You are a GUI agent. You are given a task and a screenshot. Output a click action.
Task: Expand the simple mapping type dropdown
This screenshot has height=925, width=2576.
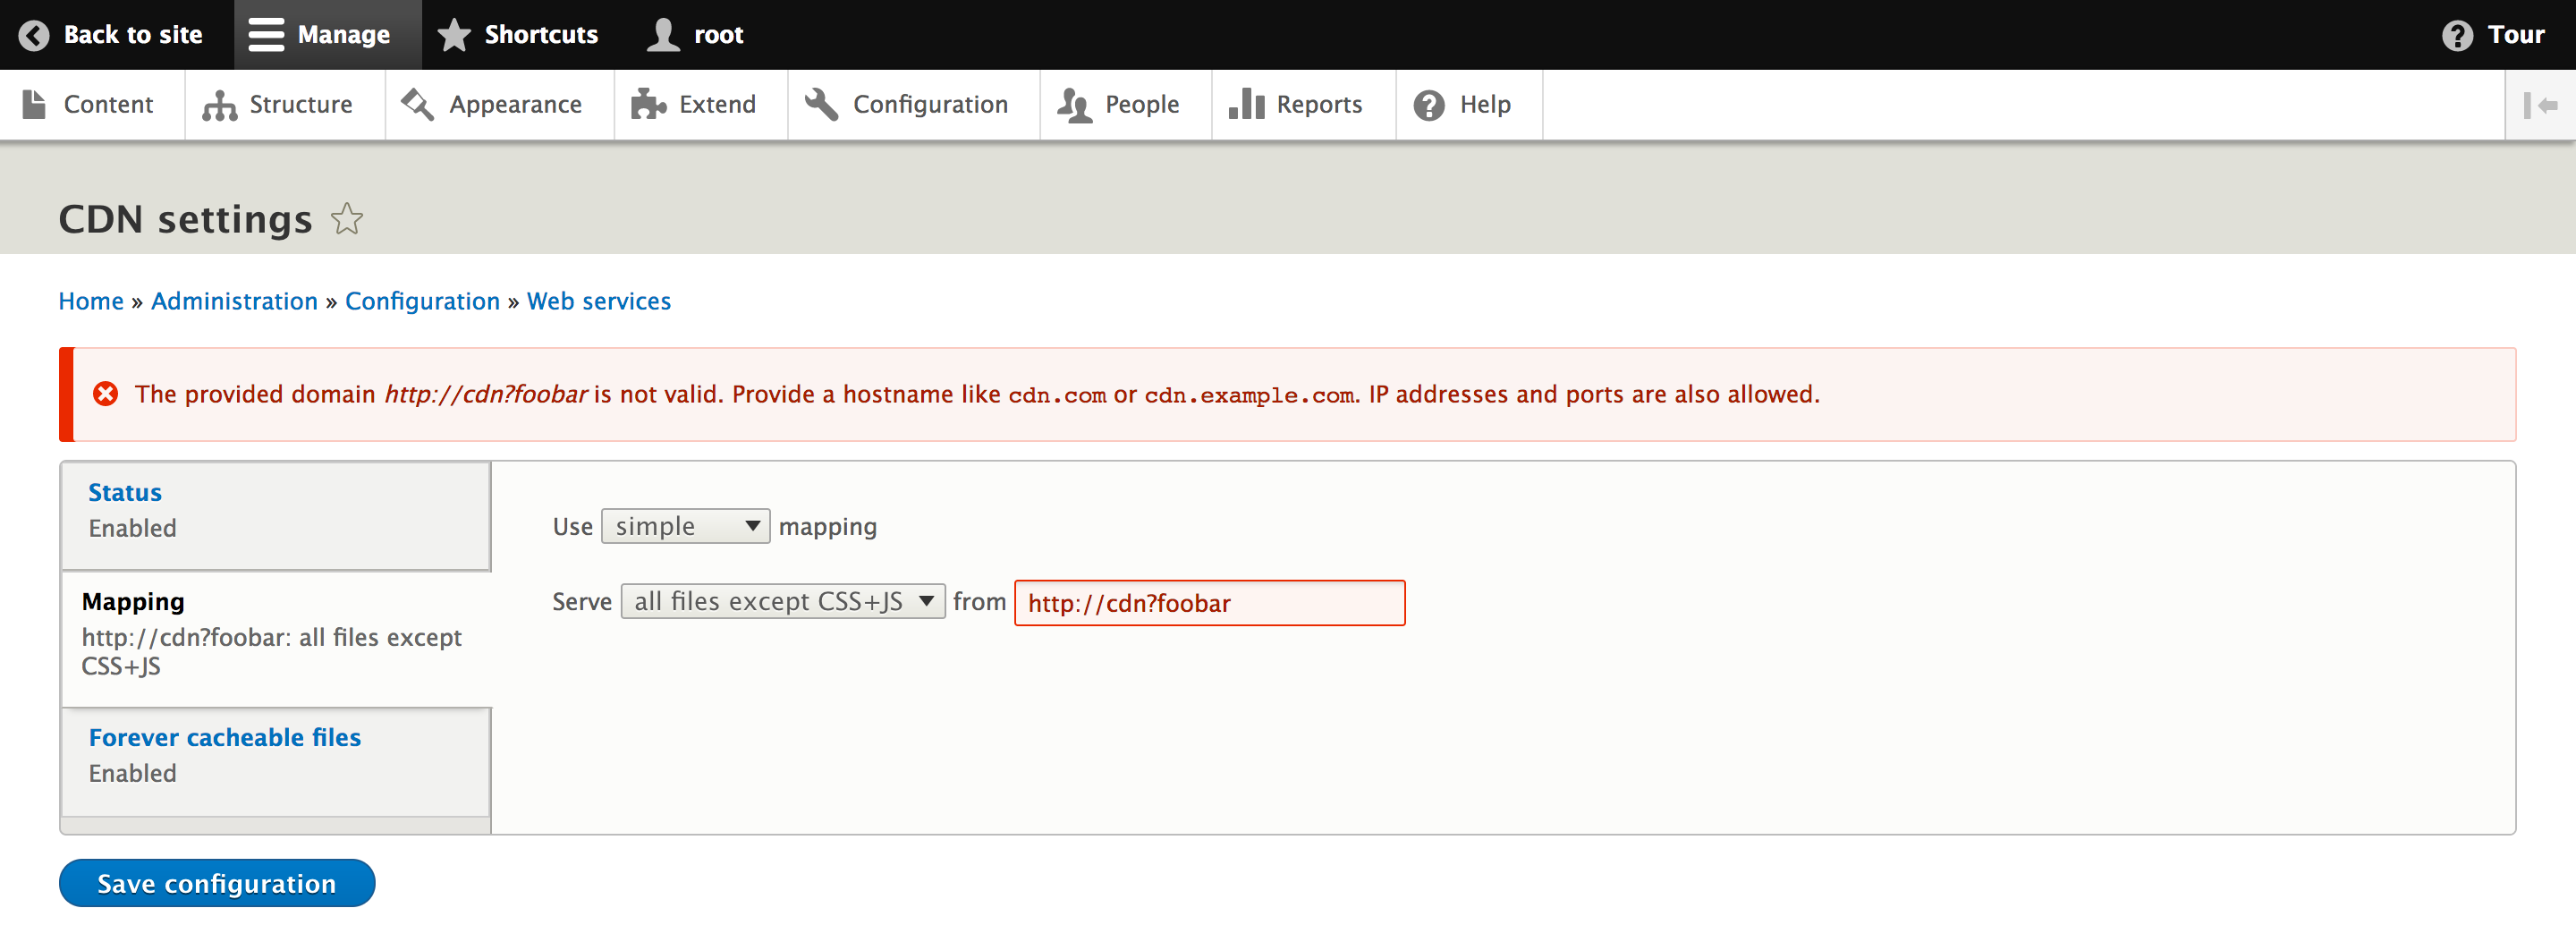tap(685, 526)
